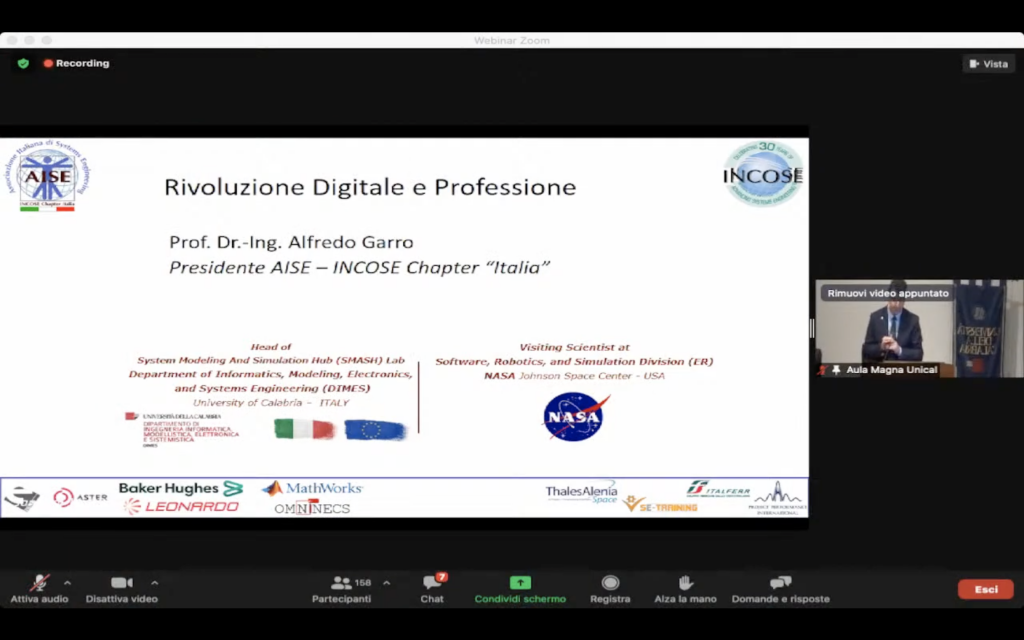Click the Italferr sponsor logo

pos(718,488)
